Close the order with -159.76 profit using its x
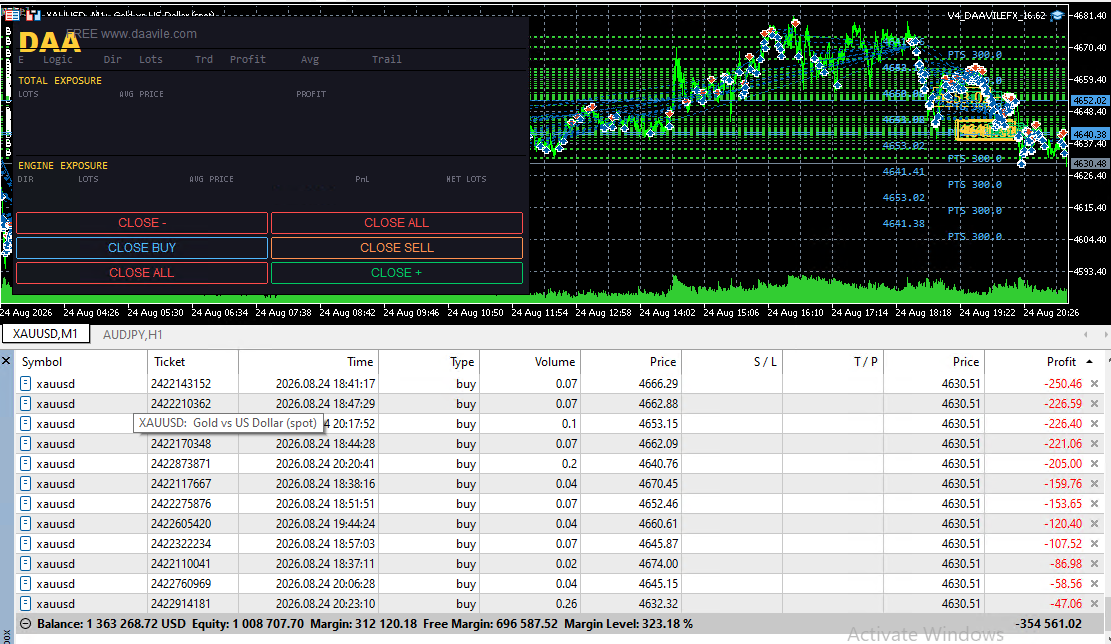This screenshot has height=644, width=1111. click(1095, 483)
